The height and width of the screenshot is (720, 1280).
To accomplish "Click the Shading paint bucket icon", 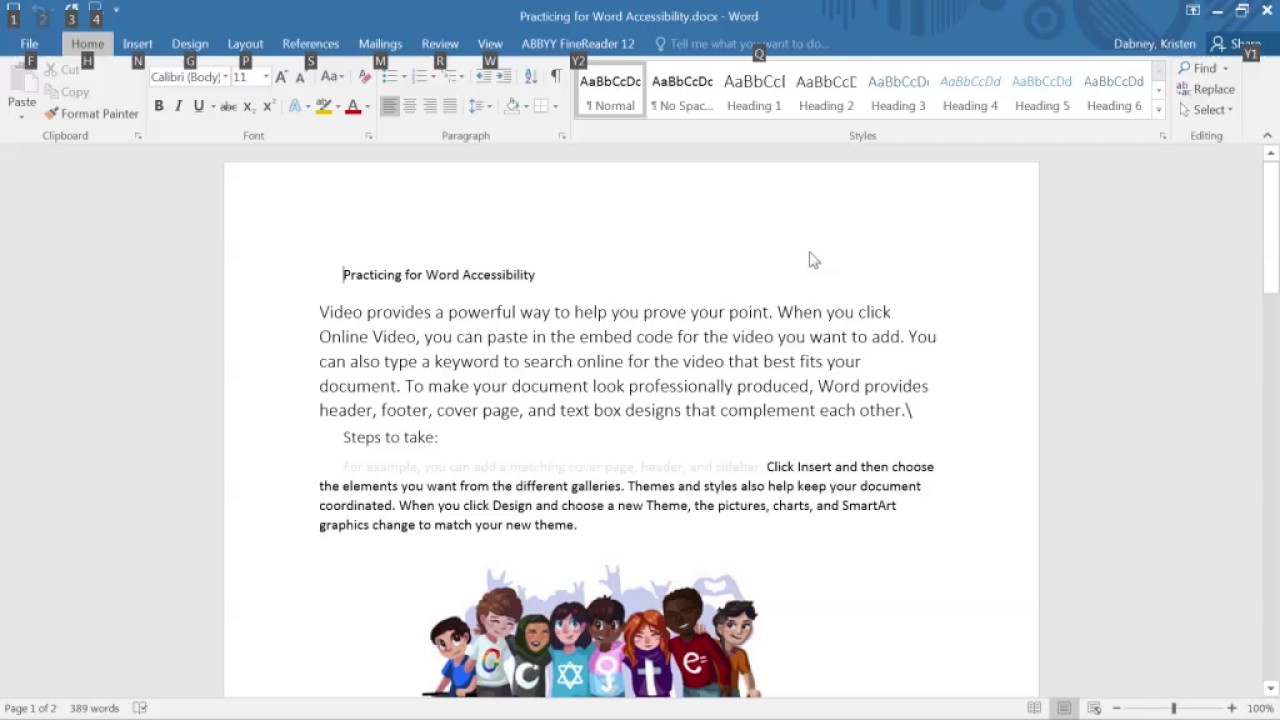I will [x=512, y=106].
